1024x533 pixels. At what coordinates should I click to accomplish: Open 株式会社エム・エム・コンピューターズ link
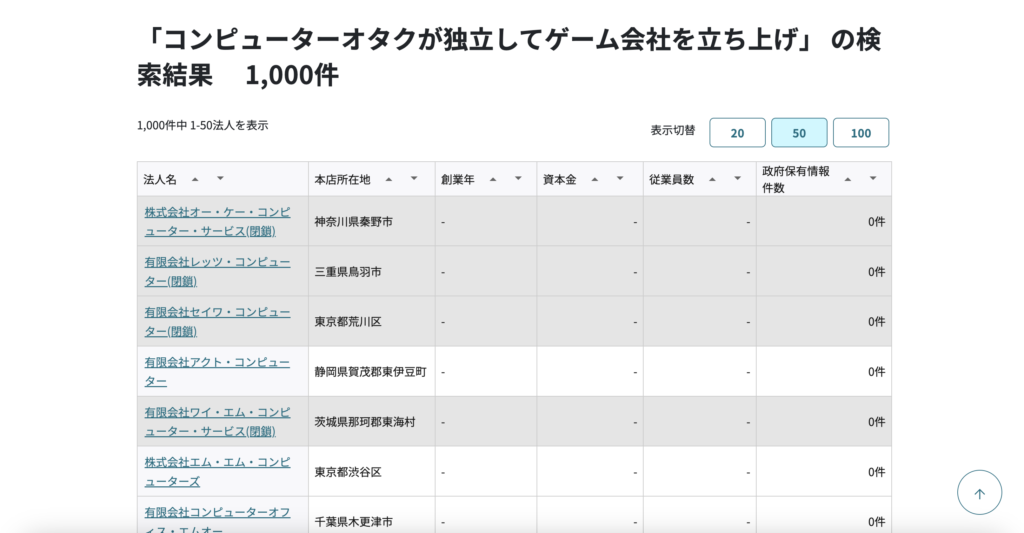pos(217,471)
